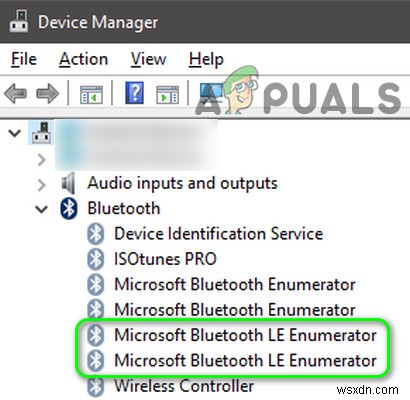Image resolution: width=410 pixels, height=400 pixels.
Task: Open the Help question mark icon
Action: click(x=135, y=92)
